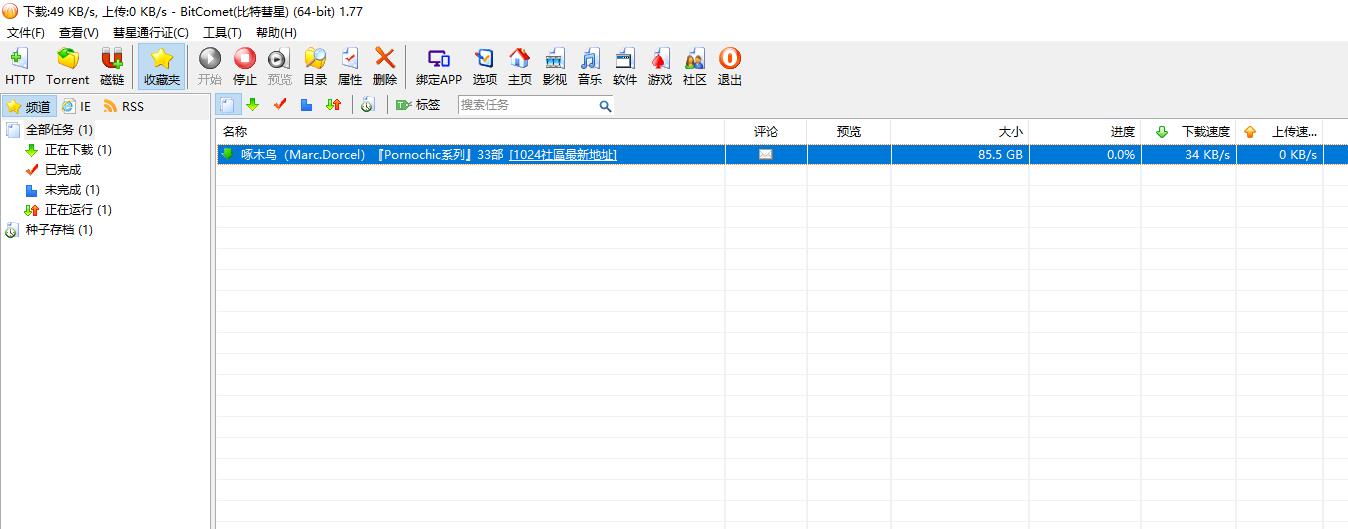
Task: Add a magnet link (磁链) task
Action: (x=112, y=66)
